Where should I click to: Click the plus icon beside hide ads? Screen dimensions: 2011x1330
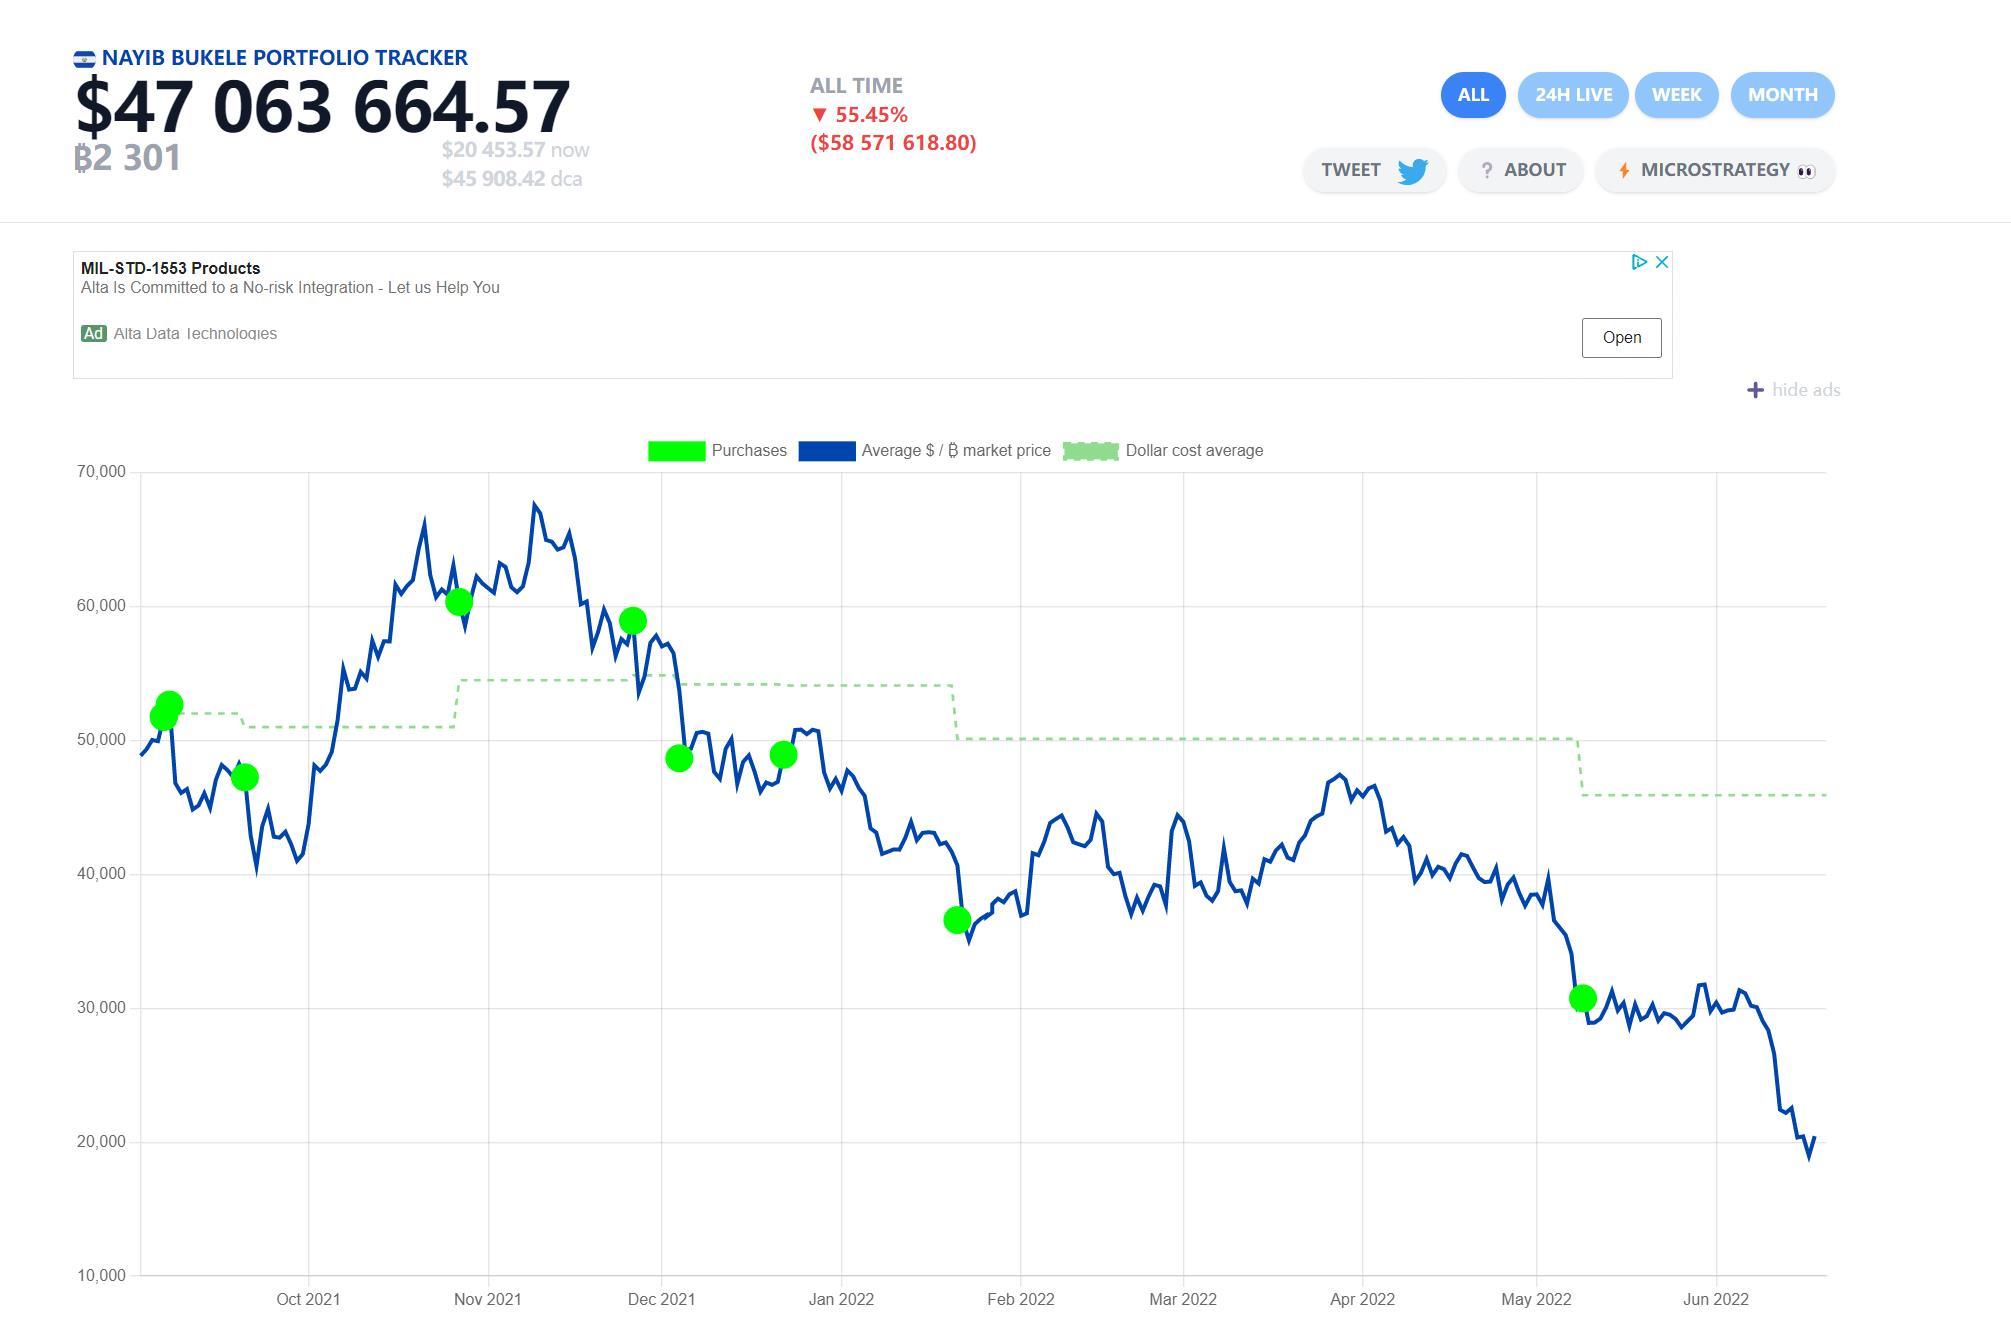click(x=1755, y=390)
